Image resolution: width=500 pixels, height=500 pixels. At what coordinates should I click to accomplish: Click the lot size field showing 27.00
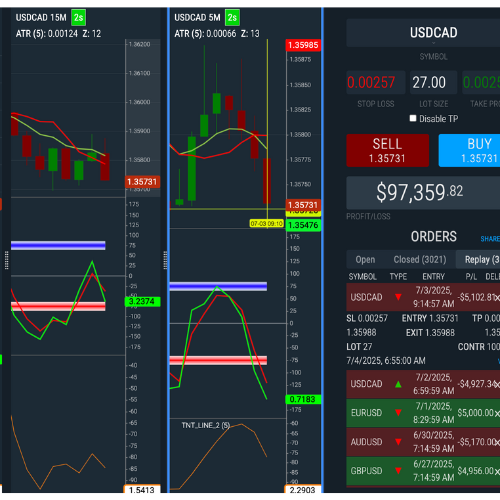[433, 82]
